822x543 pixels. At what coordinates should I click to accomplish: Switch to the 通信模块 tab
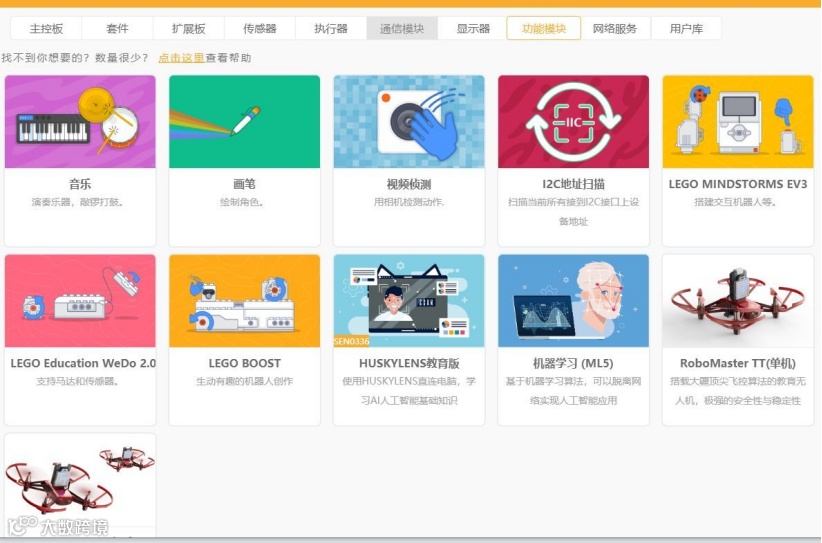click(402, 28)
